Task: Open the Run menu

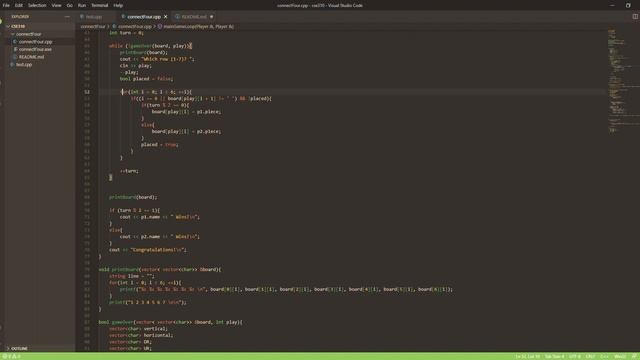Action: pos(82,5)
